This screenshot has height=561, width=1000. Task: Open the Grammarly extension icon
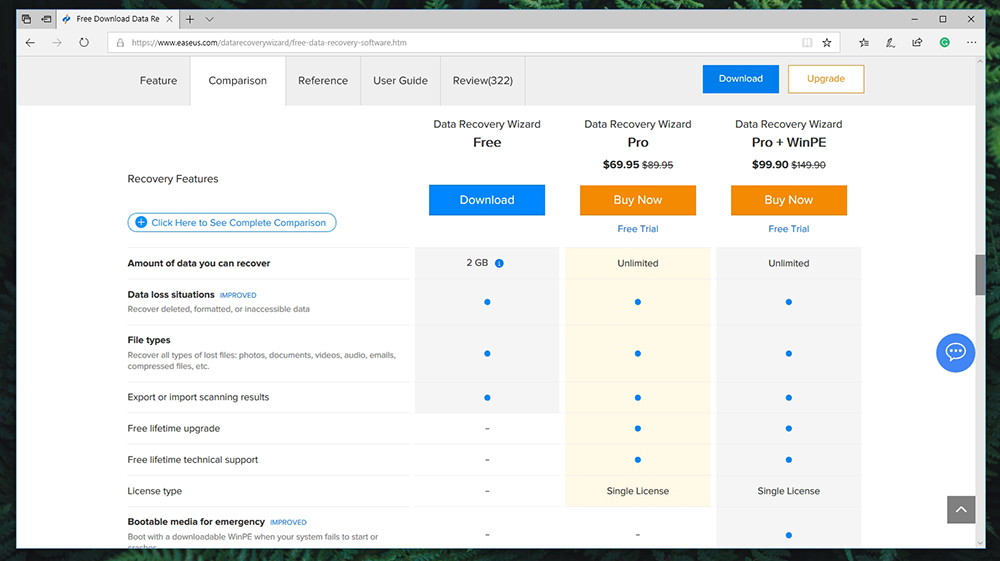coord(945,43)
